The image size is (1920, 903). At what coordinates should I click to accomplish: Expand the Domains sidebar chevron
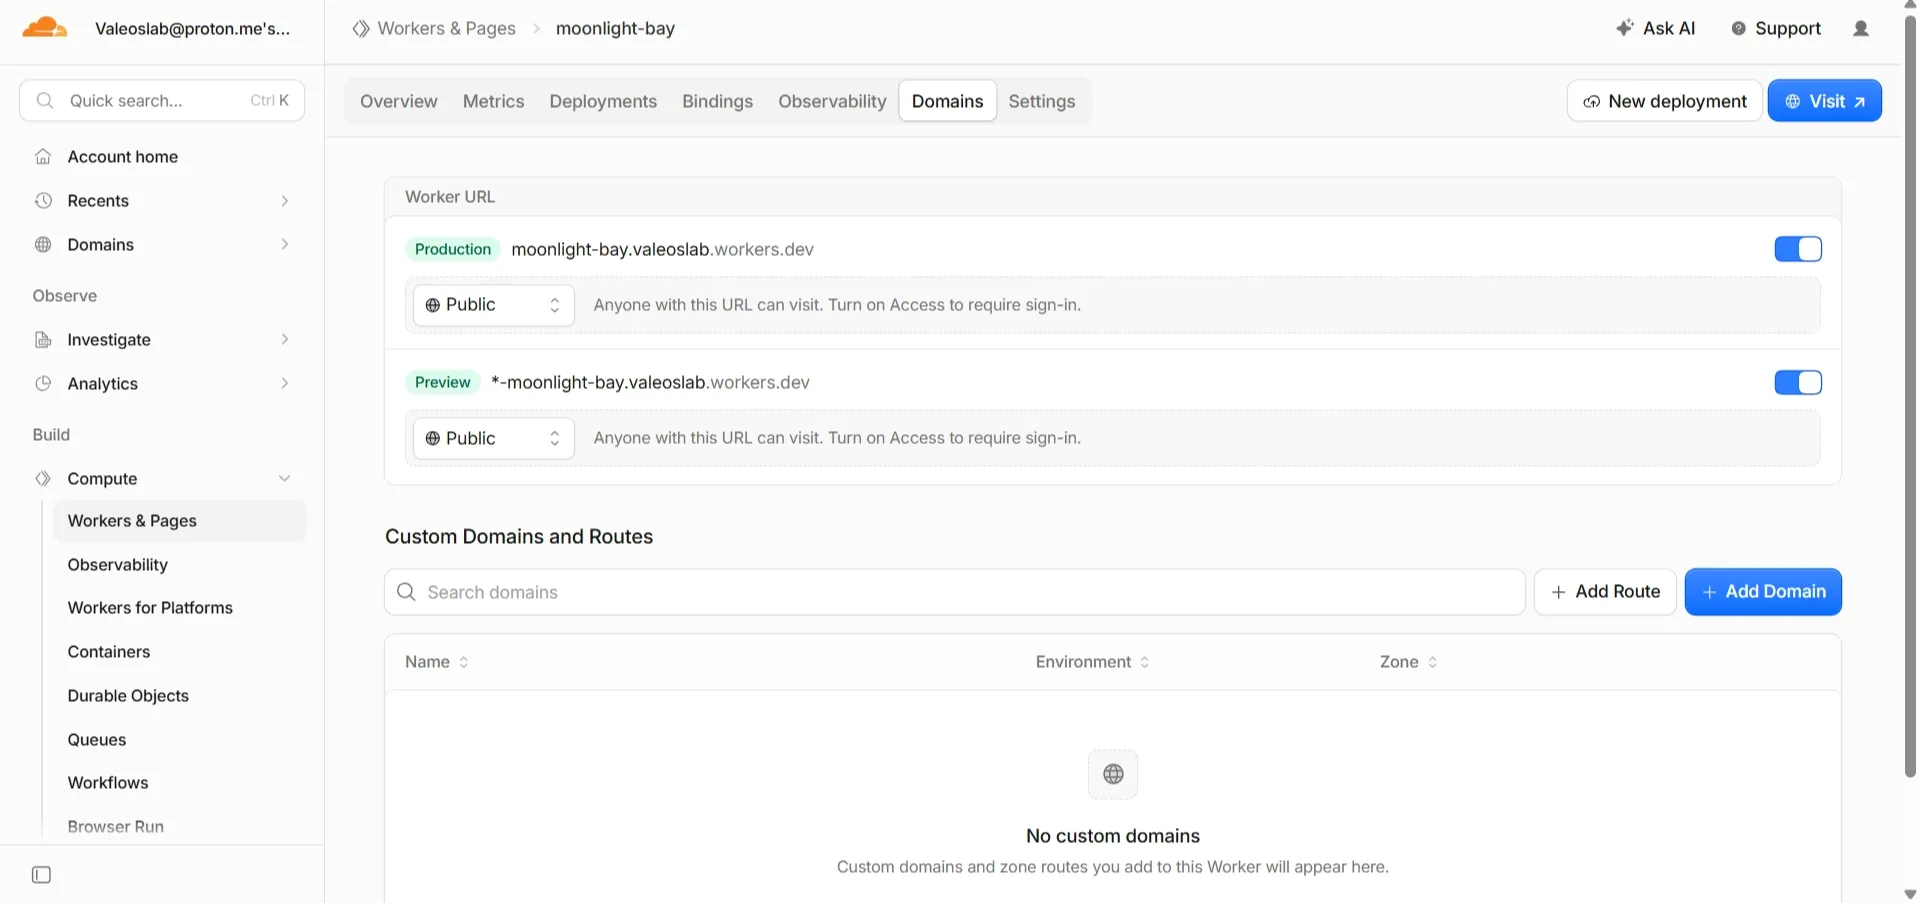pos(285,245)
